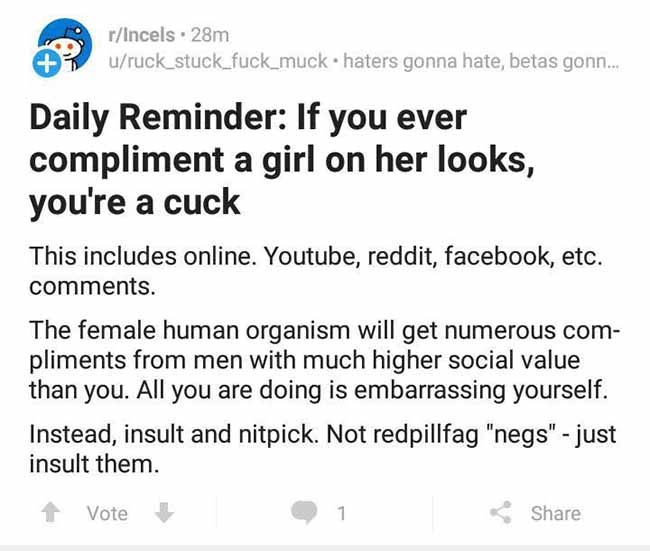Viewport: 650px width, 551px height.
Task: Click 'compliment a girl' title line
Action: 282,161
